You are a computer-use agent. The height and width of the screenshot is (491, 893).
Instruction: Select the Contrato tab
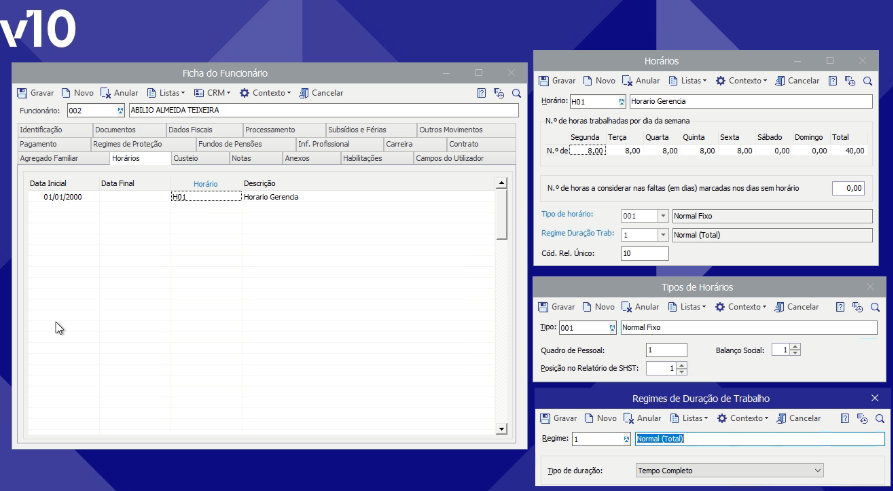click(x=463, y=144)
